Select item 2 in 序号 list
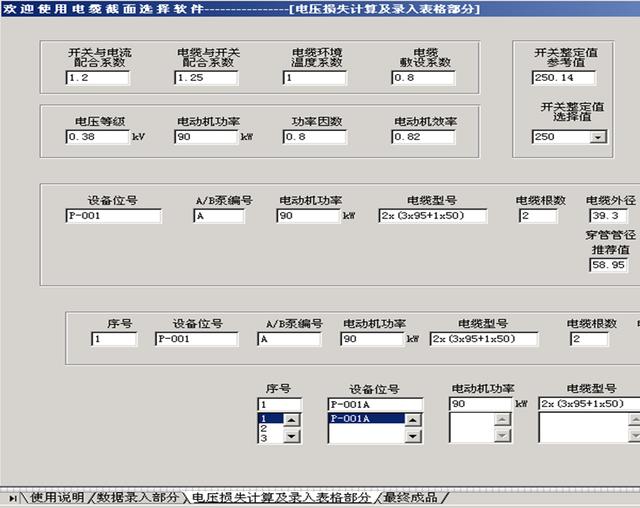This screenshot has height=508, width=640. pyautogui.click(x=271, y=428)
